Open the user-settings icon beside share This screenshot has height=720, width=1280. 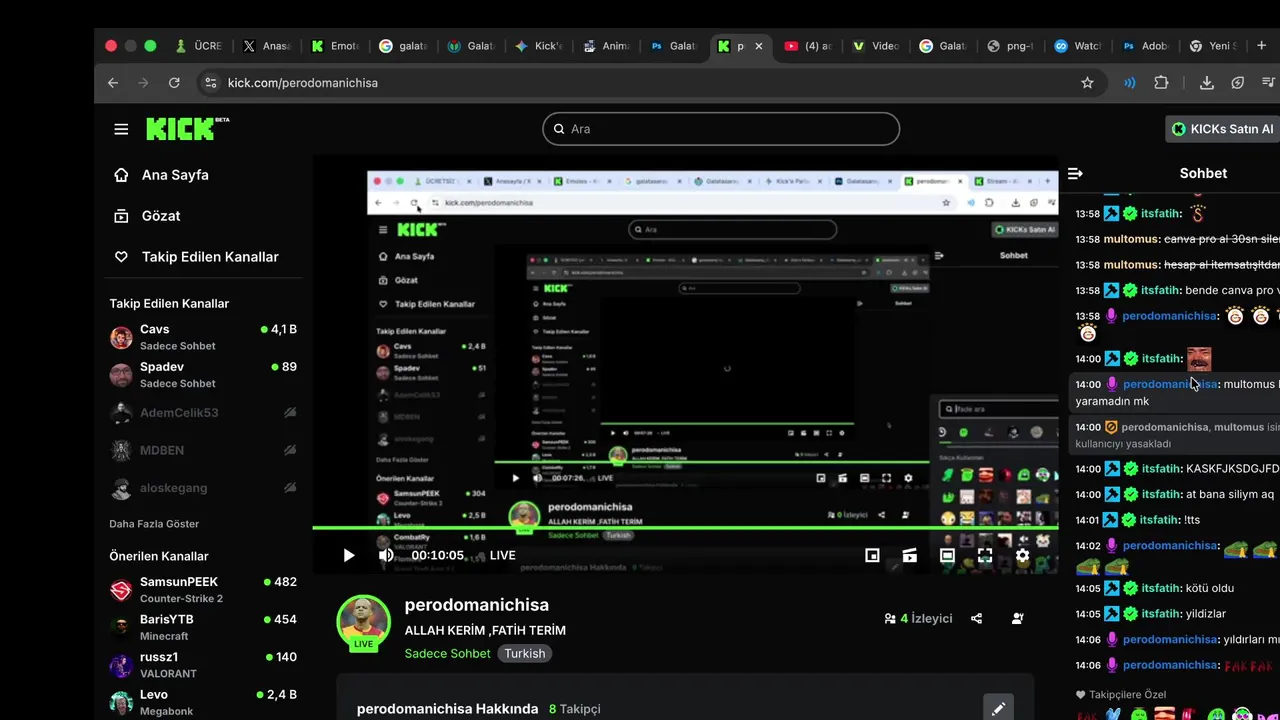pyautogui.click(x=1018, y=618)
